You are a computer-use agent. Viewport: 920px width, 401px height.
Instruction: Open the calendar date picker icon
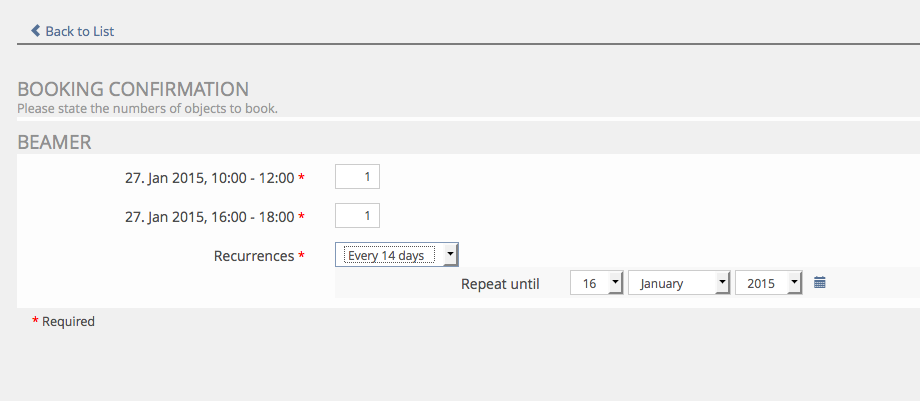820,283
